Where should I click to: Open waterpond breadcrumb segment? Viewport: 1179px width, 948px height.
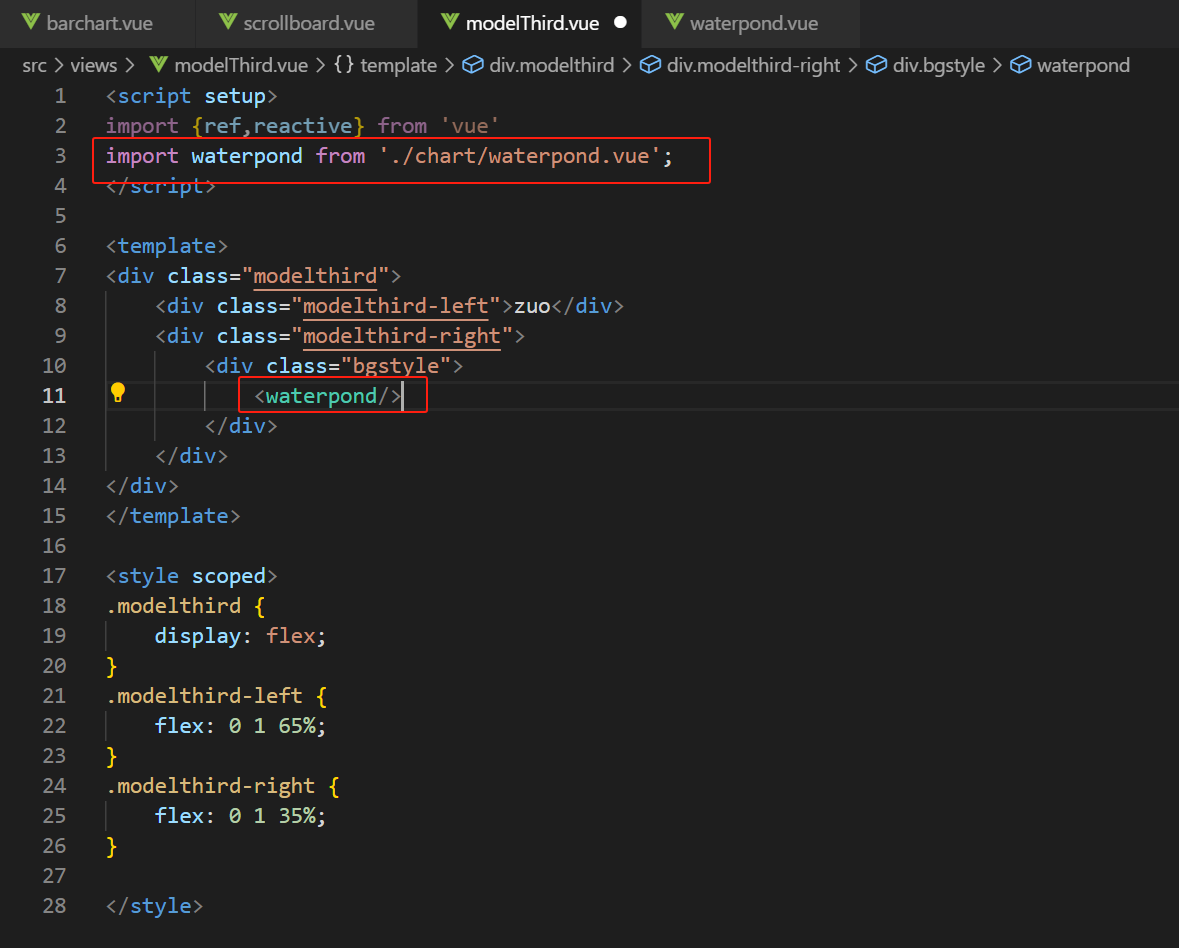pyautogui.click(x=1084, y=66)
